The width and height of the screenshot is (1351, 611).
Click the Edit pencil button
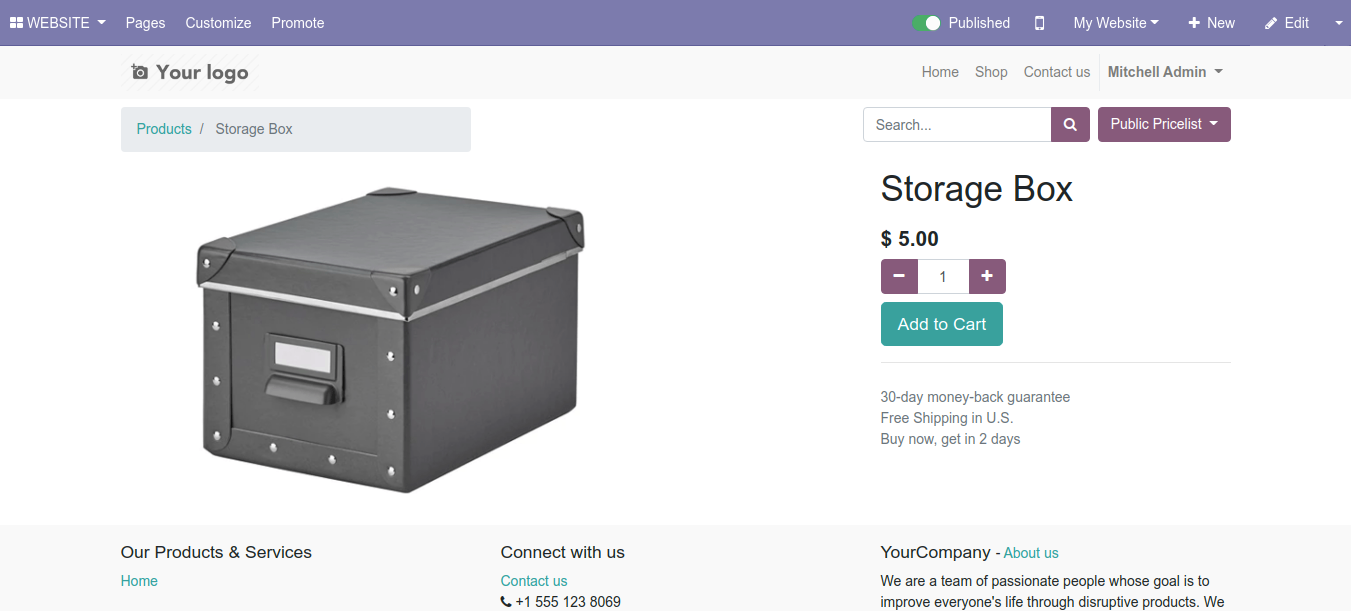pyautogui.click(x=1287, y=23)
